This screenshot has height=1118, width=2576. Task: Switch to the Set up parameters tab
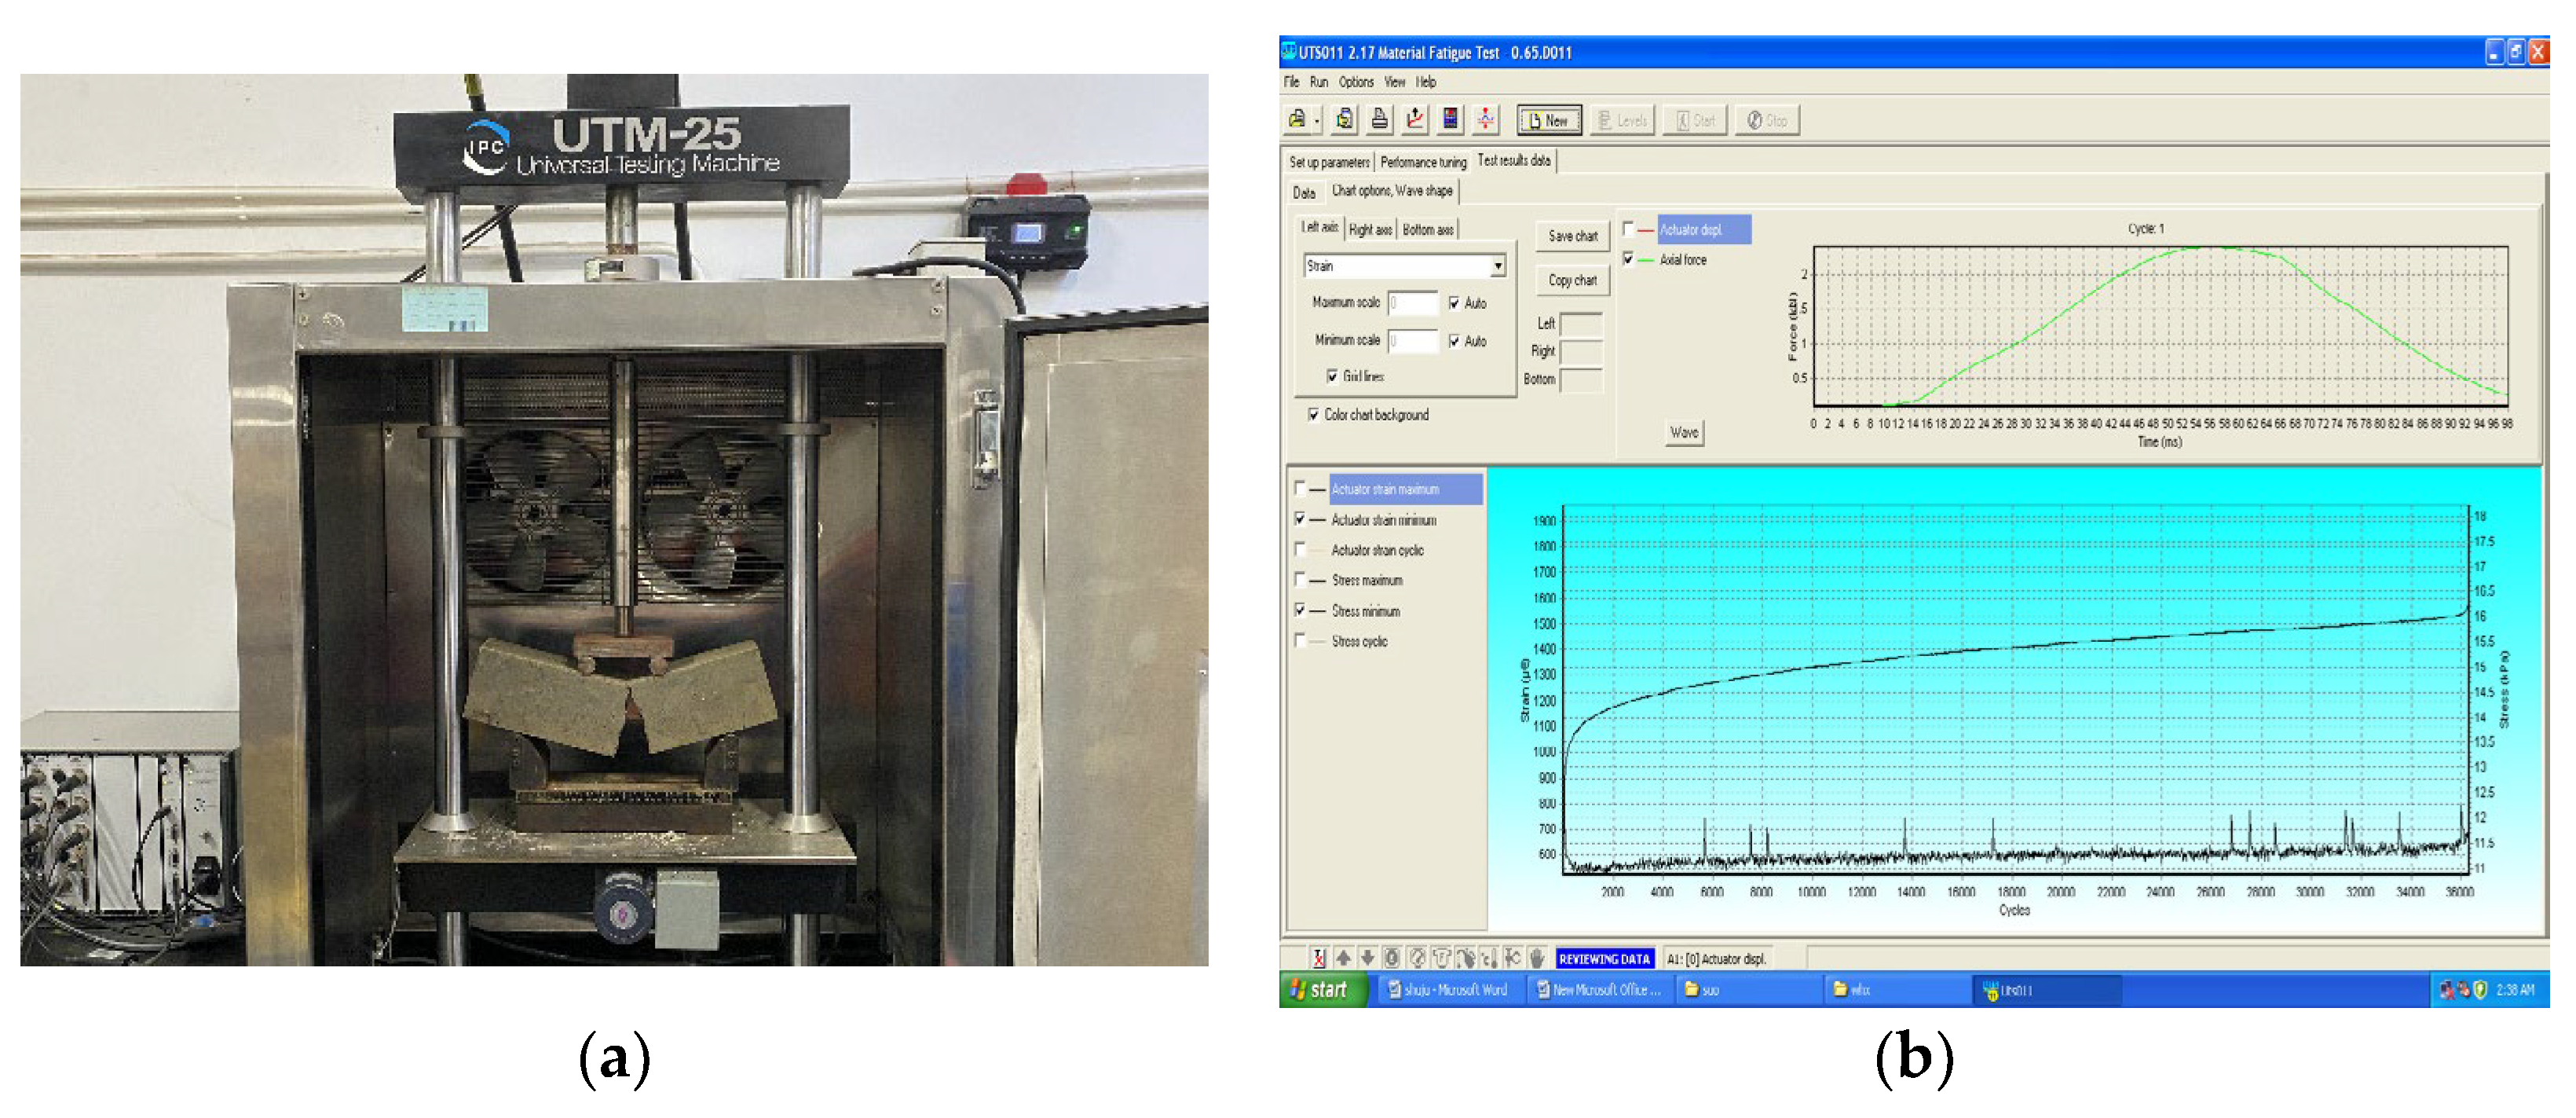[x=1328, y=162]
